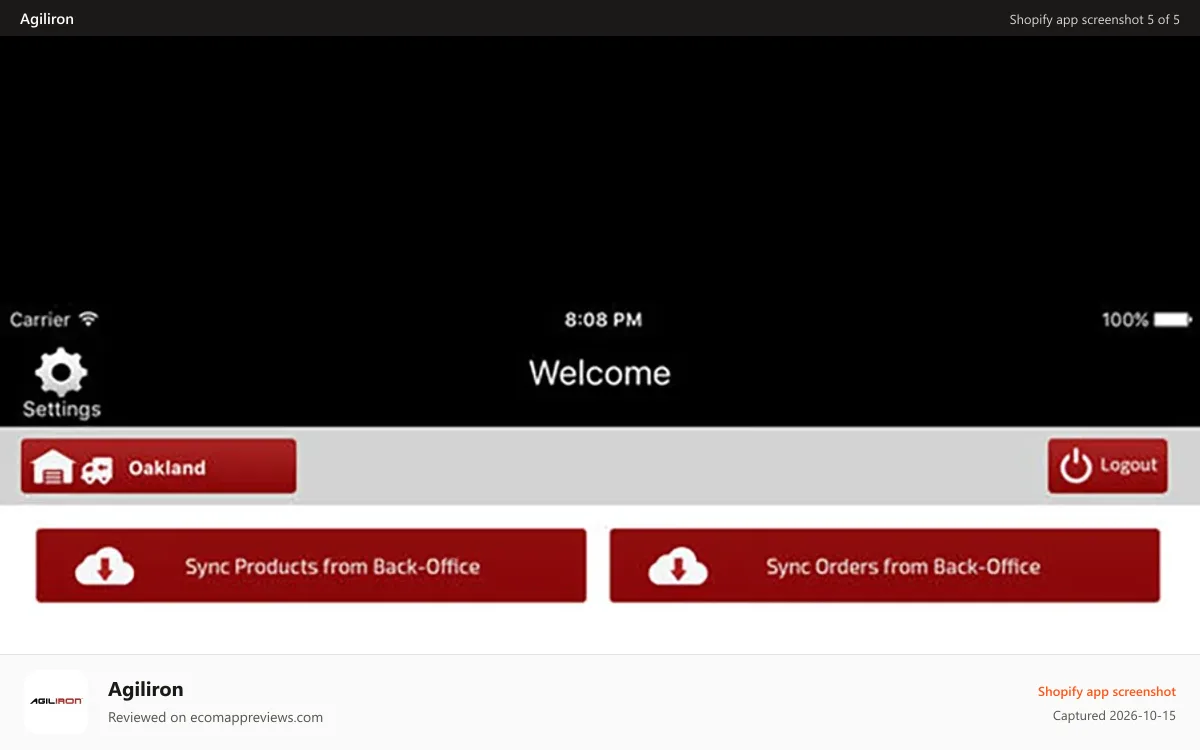The width and height of the screenshot is (1200, 750).
Task: Tap the battery indicator icon
Action: pos(1173,320)
